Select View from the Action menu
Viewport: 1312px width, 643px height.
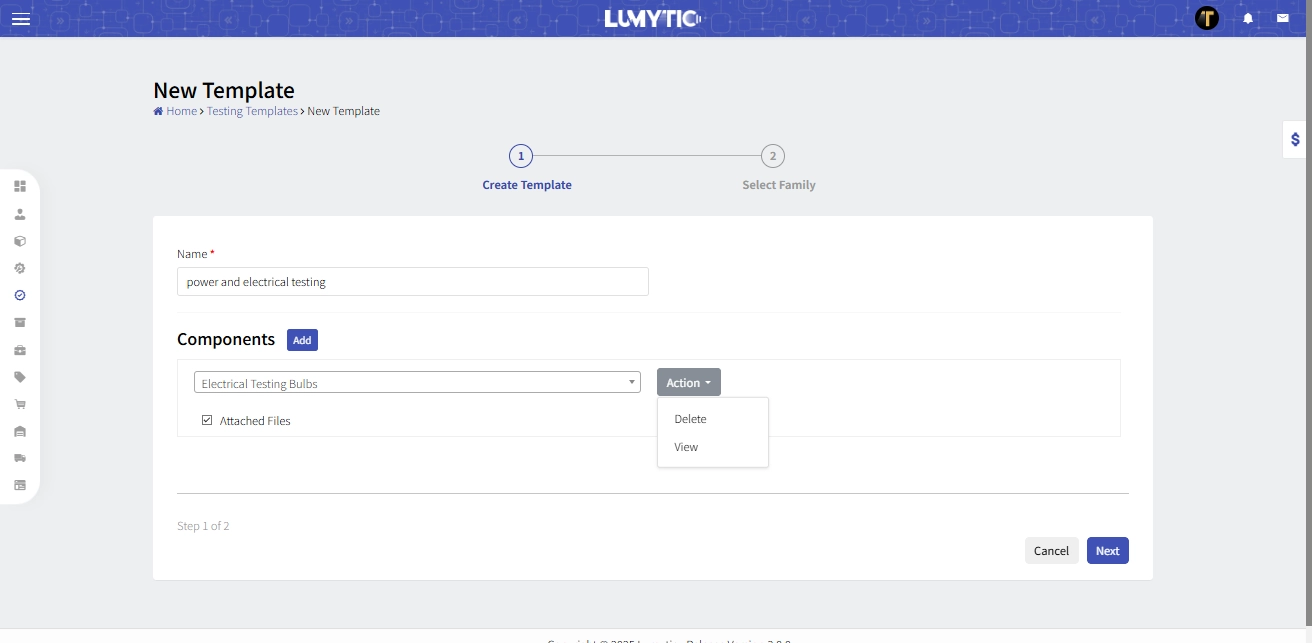[685, 446]
